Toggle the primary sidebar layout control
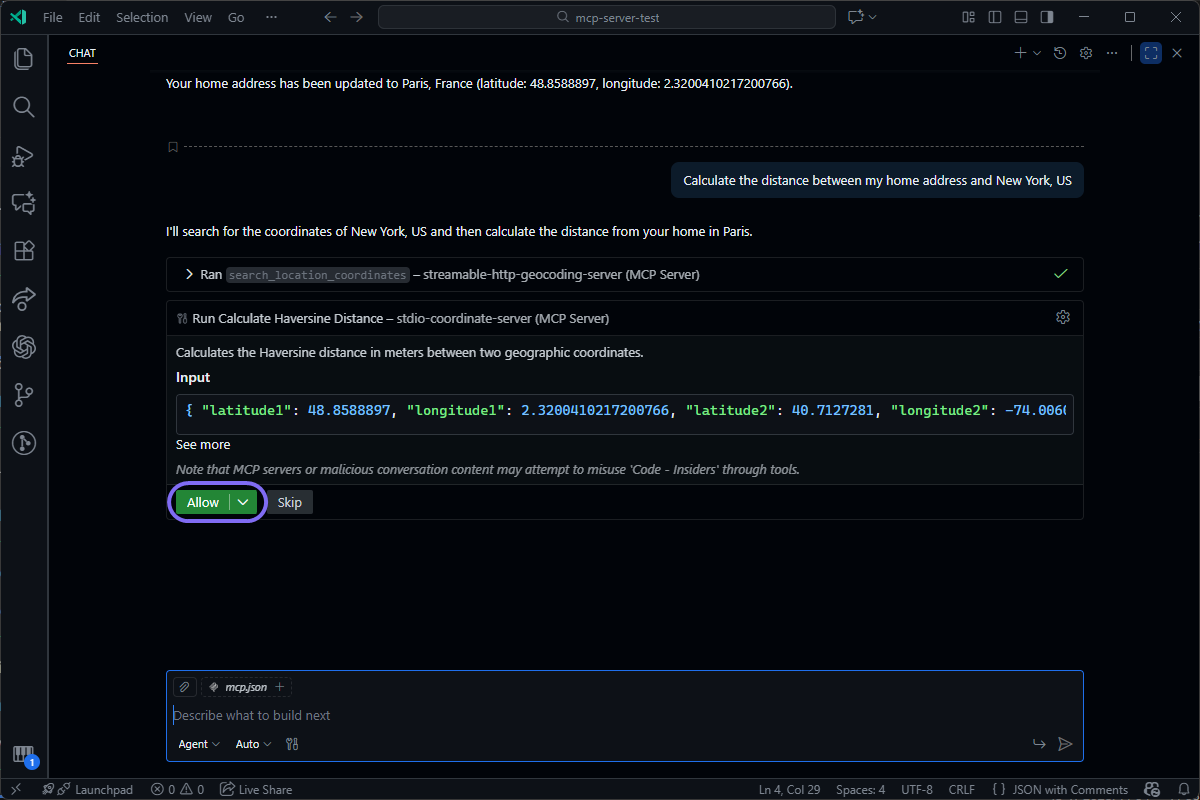 pos(993,17)
